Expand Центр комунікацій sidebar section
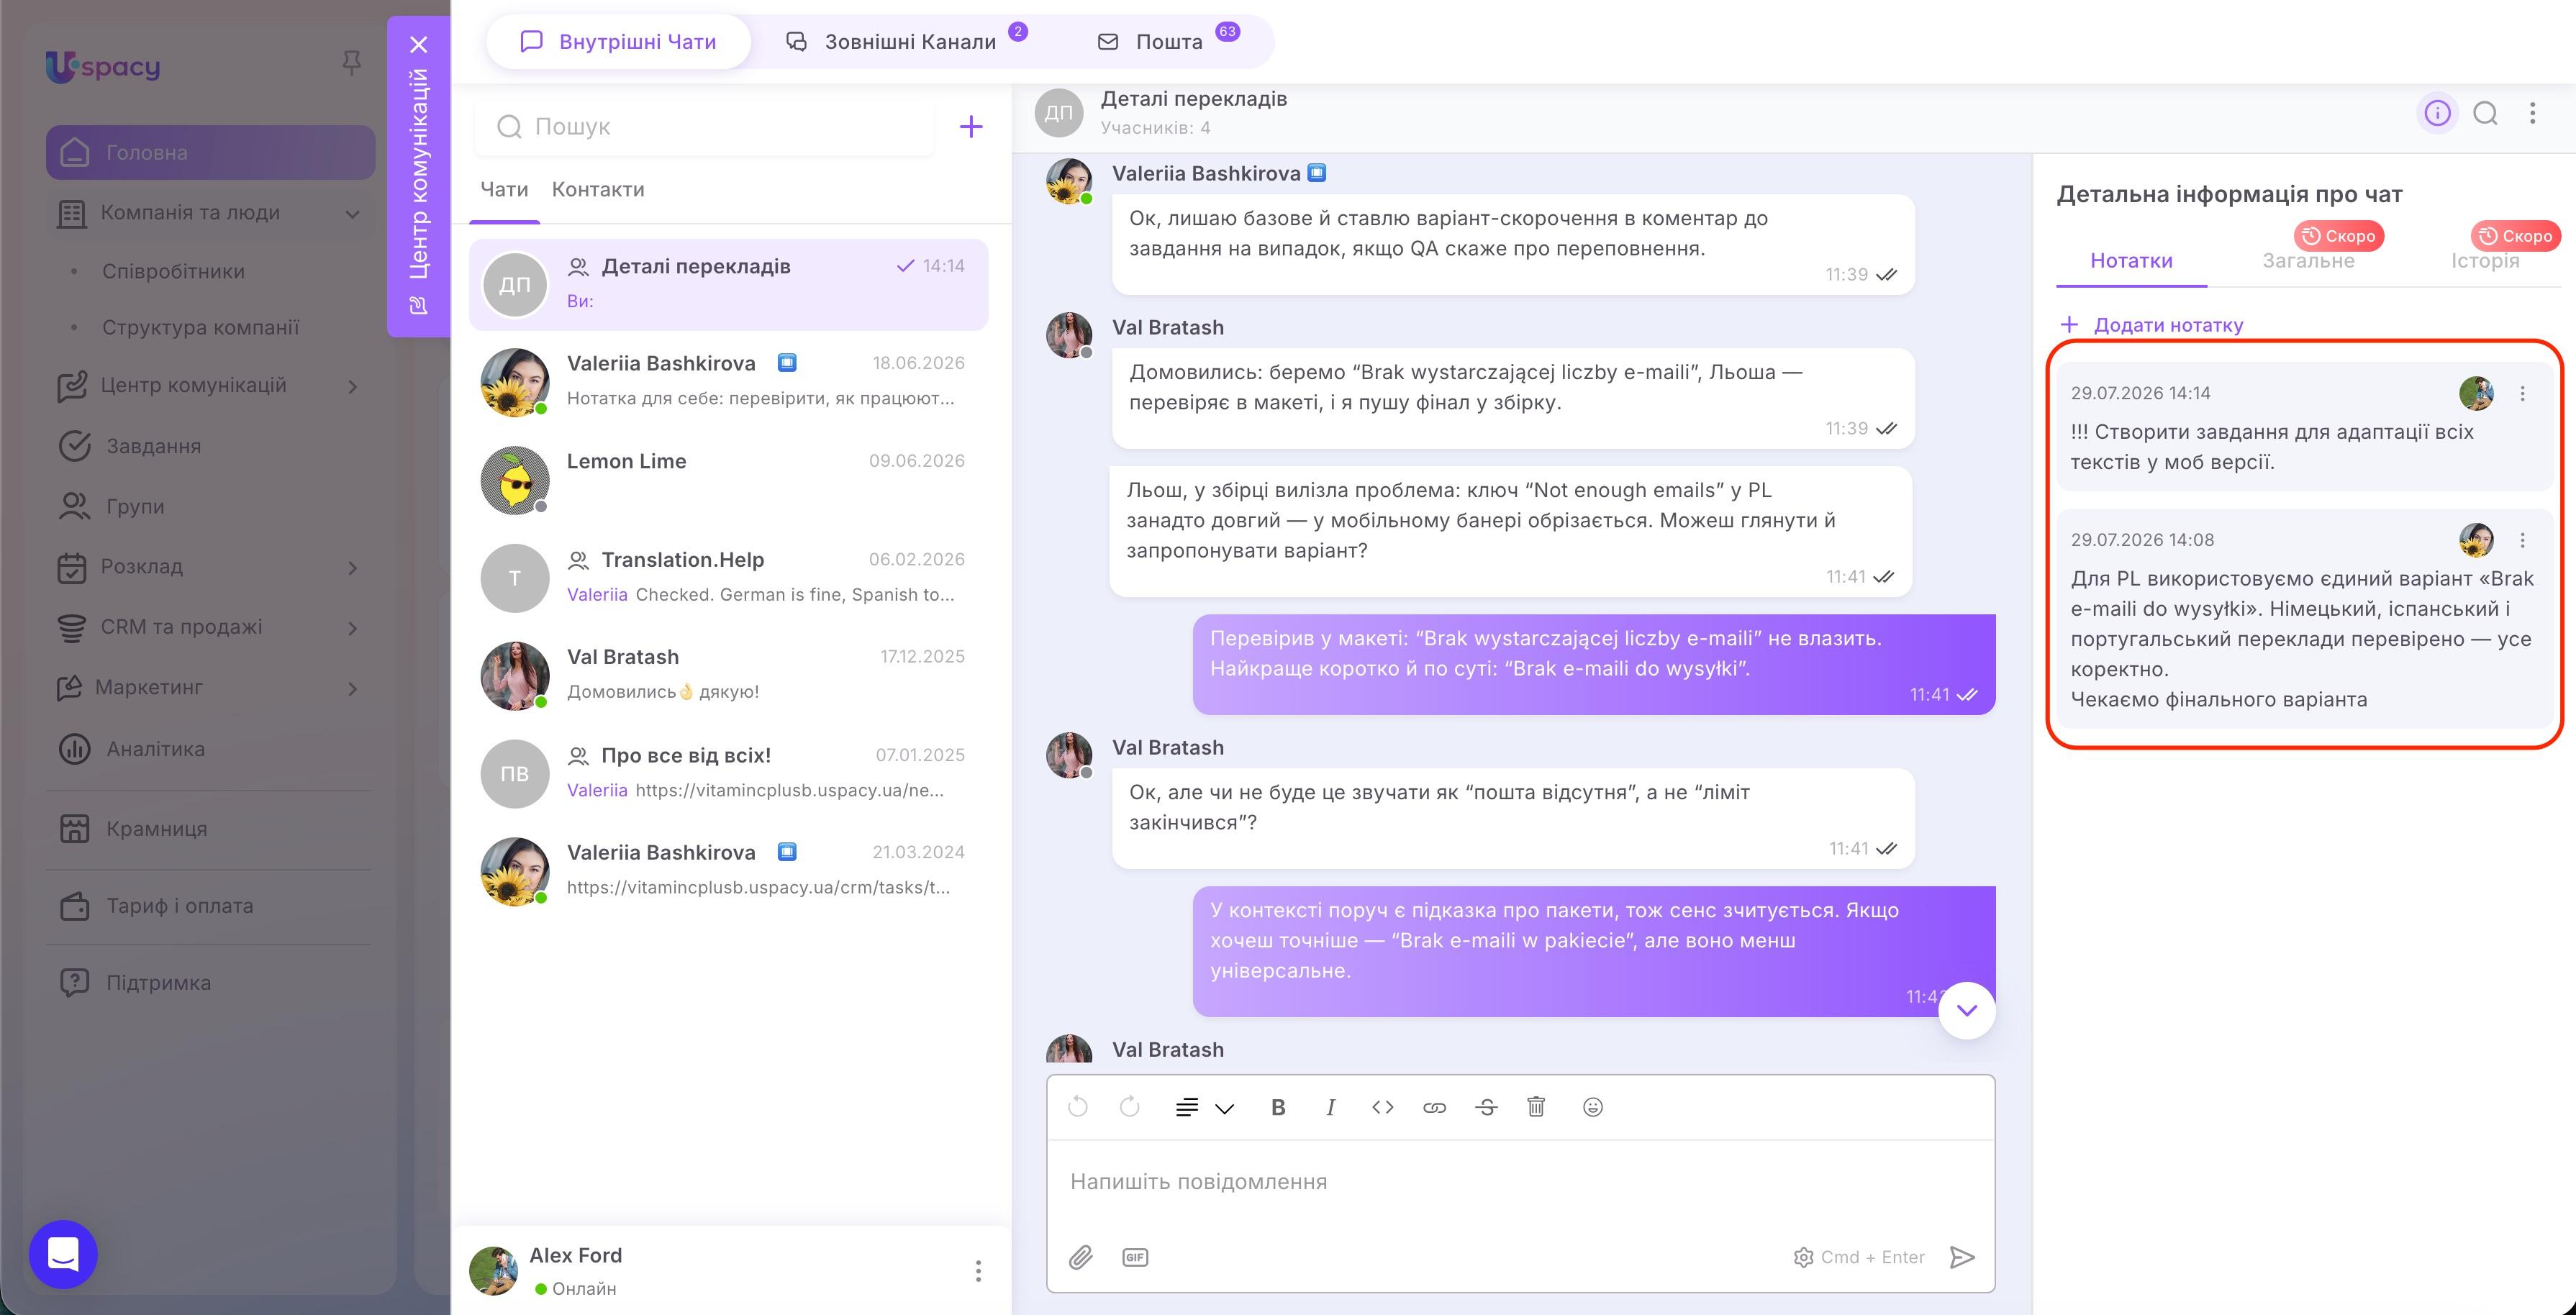Screen dimensions: 2576x1315 [353, 386]
